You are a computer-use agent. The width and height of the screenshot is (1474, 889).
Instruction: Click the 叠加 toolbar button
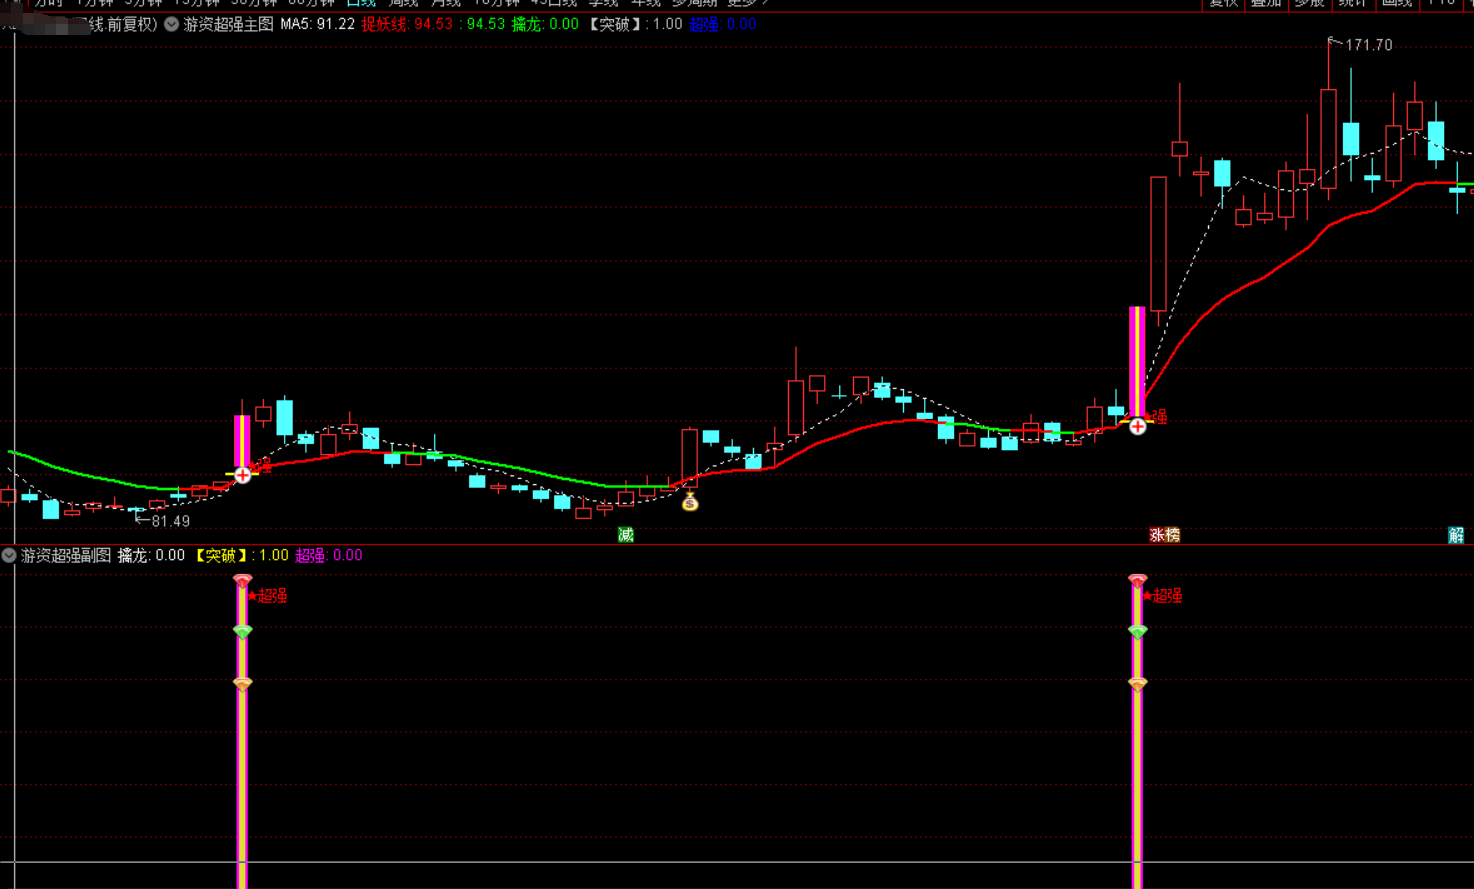pos(1266,4)
